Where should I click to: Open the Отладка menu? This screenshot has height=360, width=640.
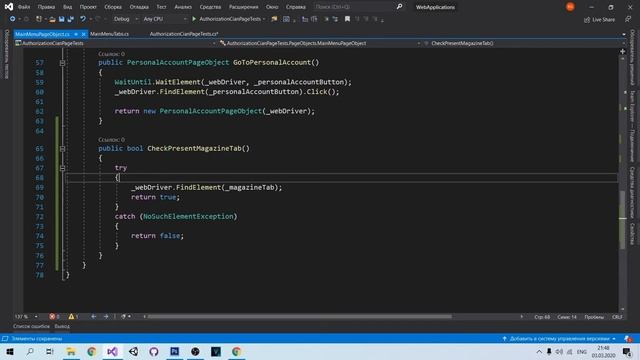[x=139, y=7]
